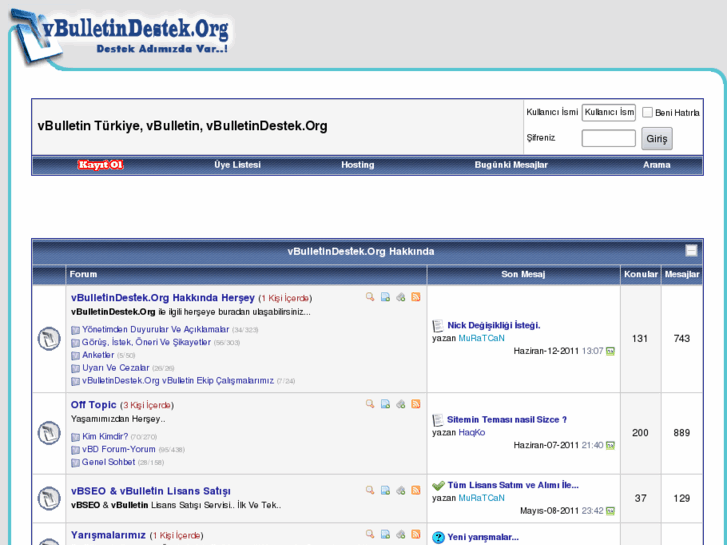Collapse the vBulletinDestek.Org Hakkında category

click(691, 250)
